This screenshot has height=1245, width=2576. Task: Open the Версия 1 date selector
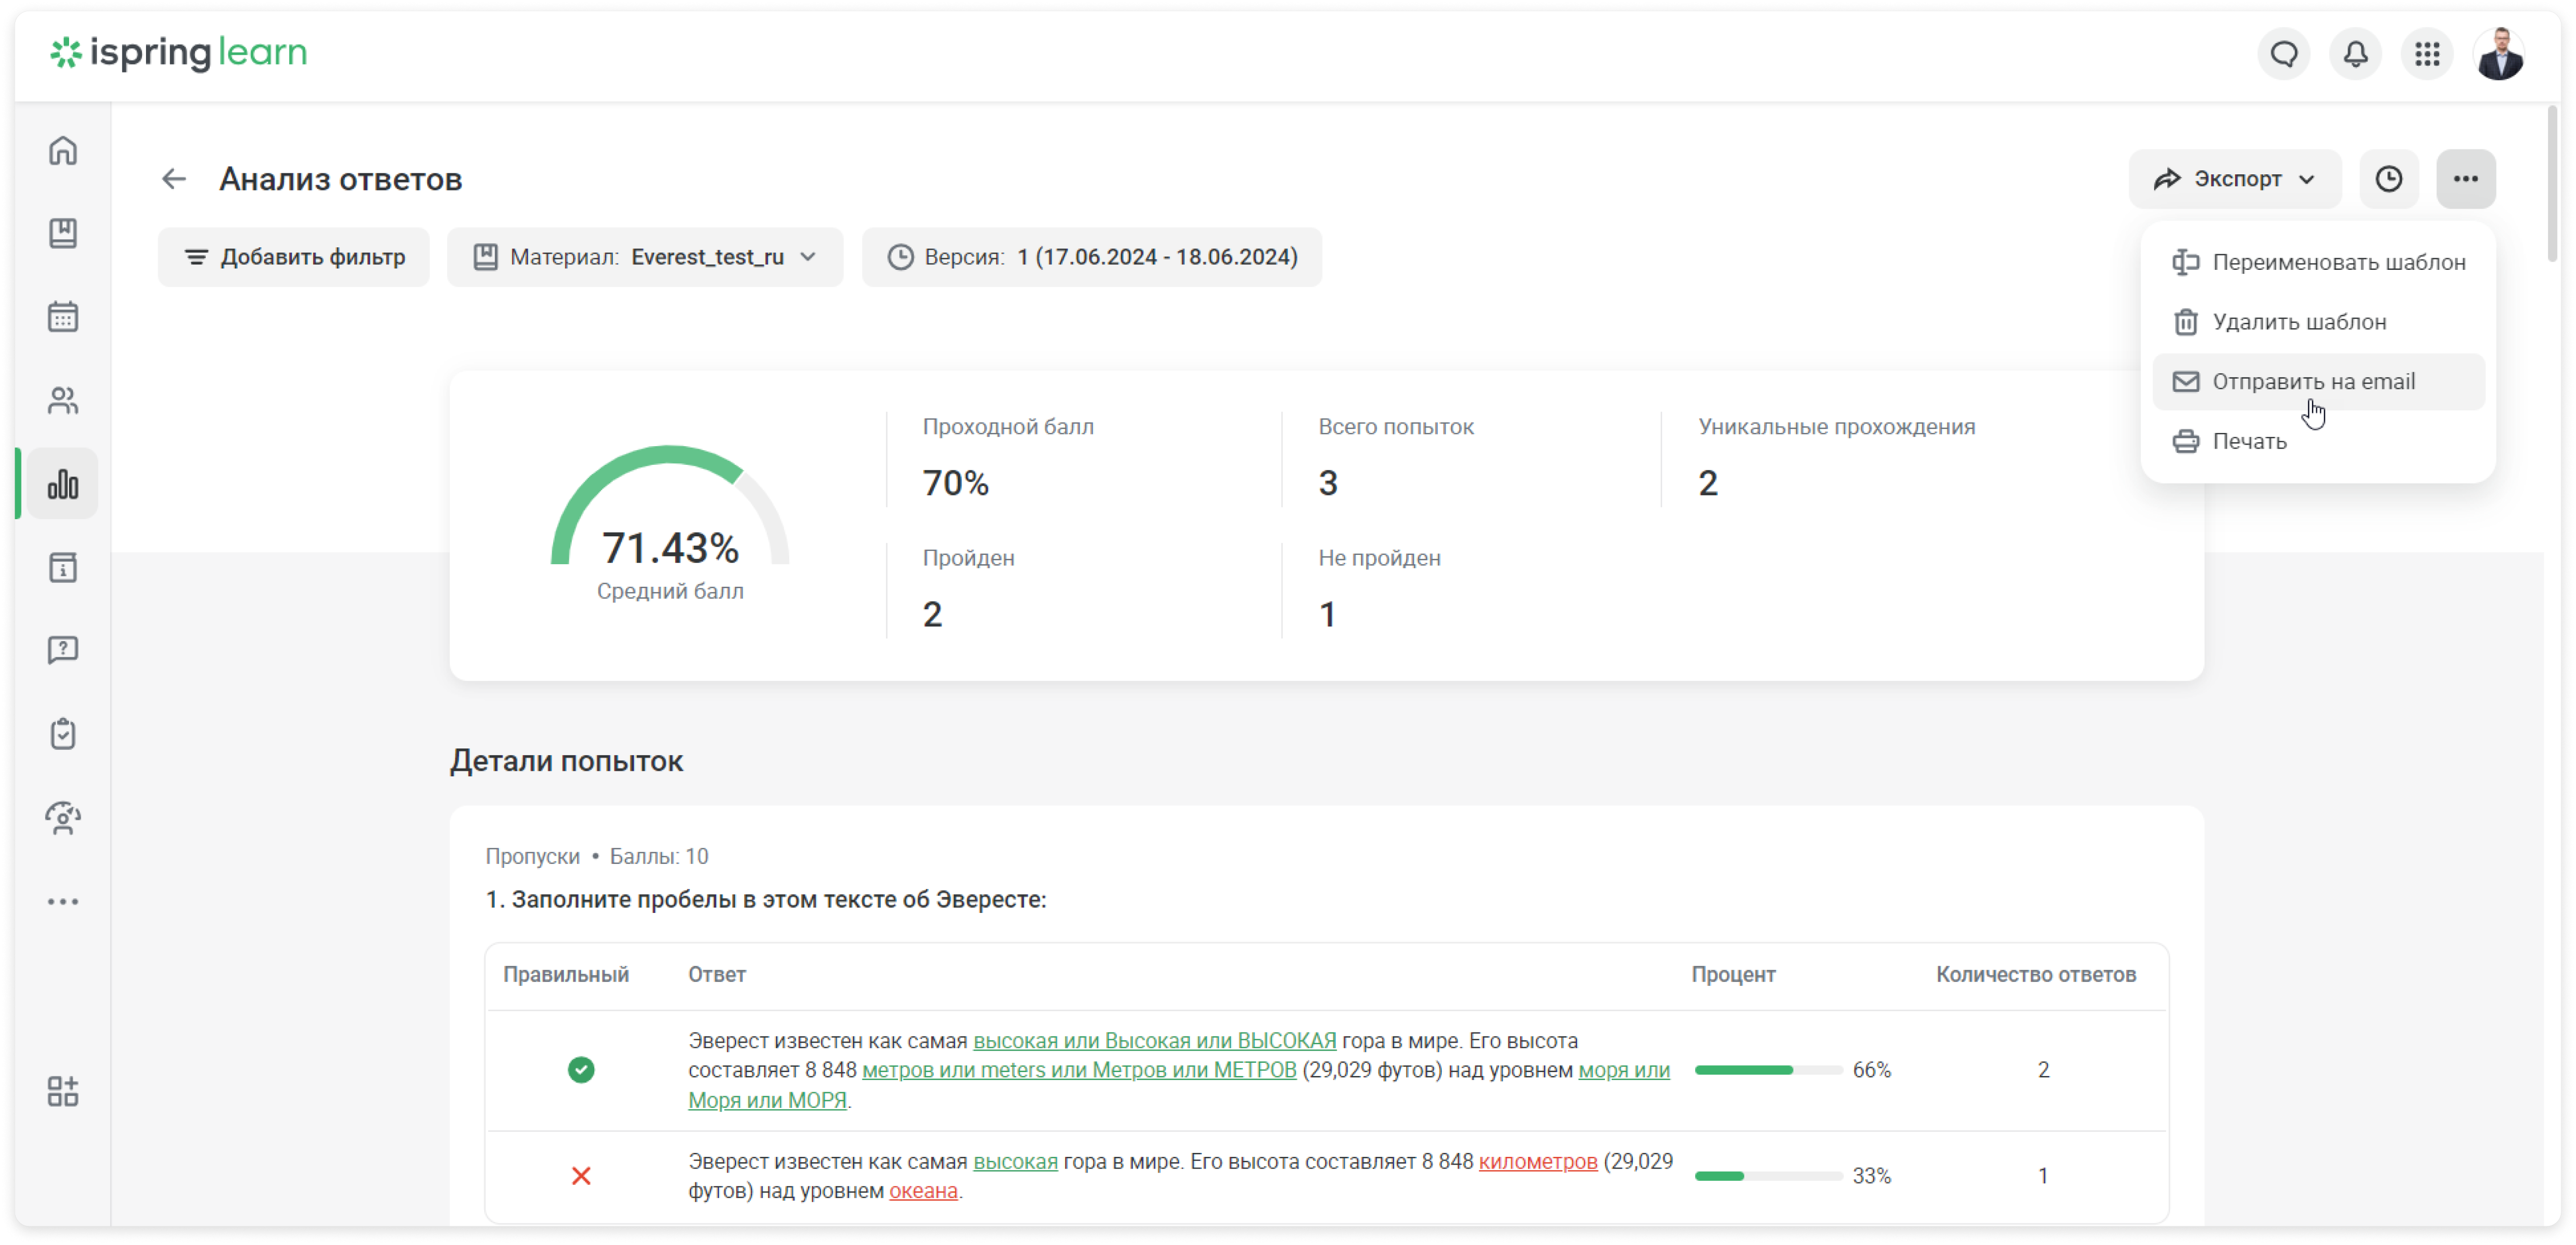tap(1092, 257)
